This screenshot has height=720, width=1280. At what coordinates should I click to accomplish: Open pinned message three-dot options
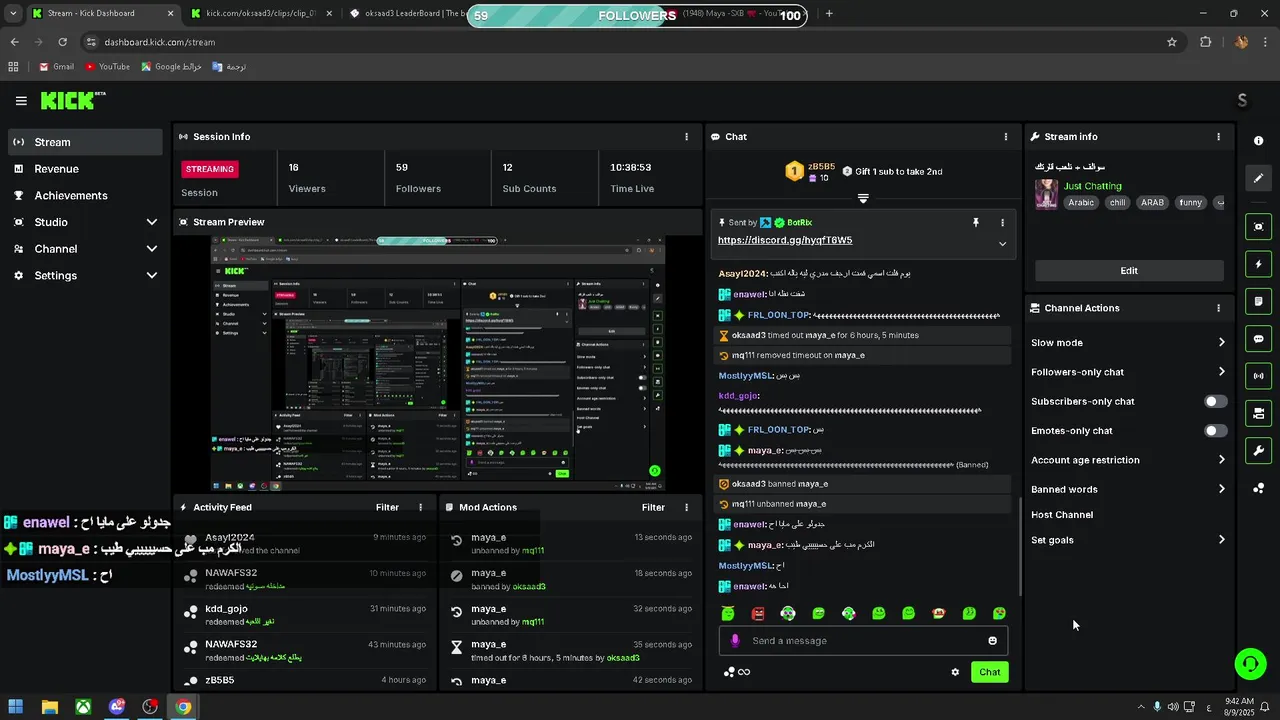point(1002,223)
